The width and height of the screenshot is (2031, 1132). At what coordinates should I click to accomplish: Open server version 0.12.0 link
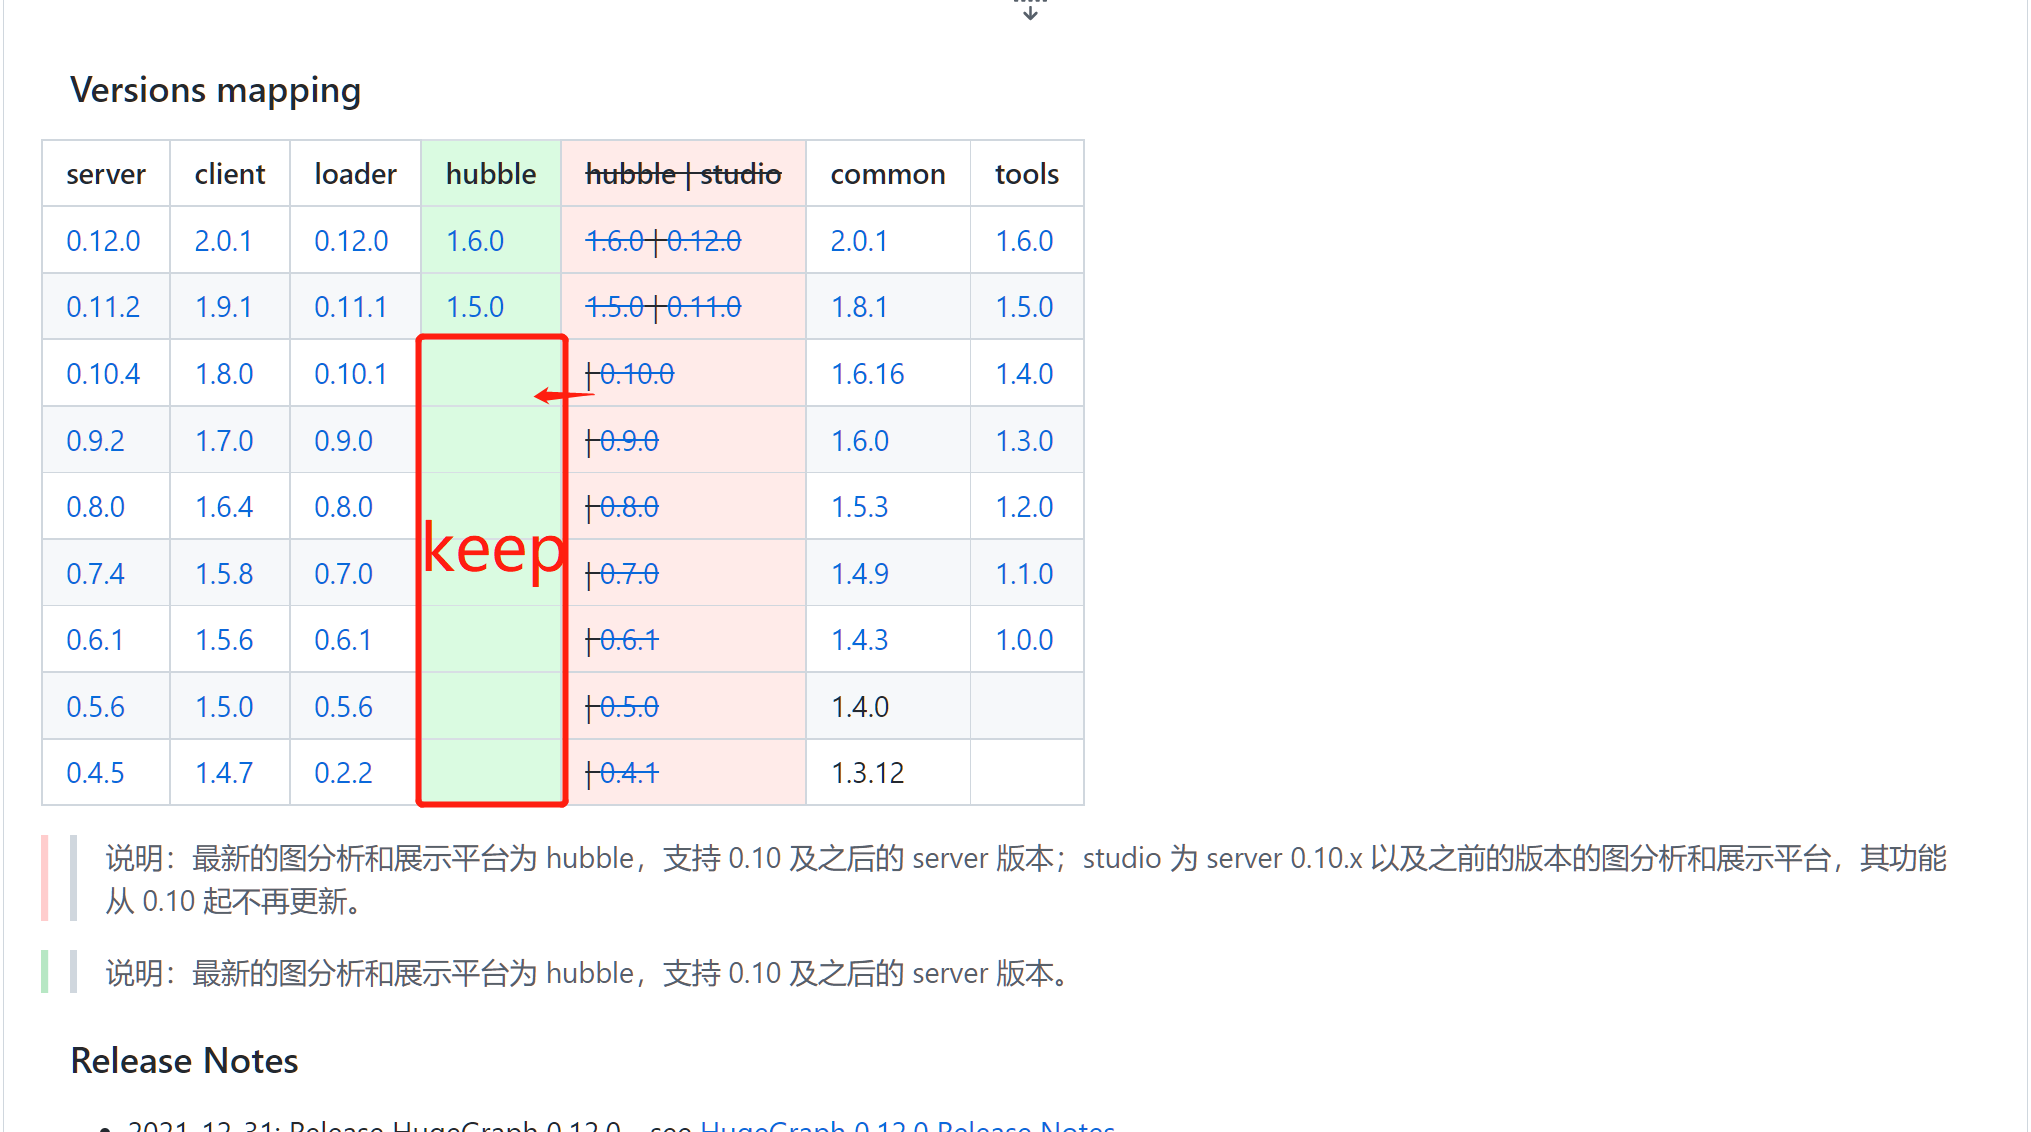[x=103, y=241]
